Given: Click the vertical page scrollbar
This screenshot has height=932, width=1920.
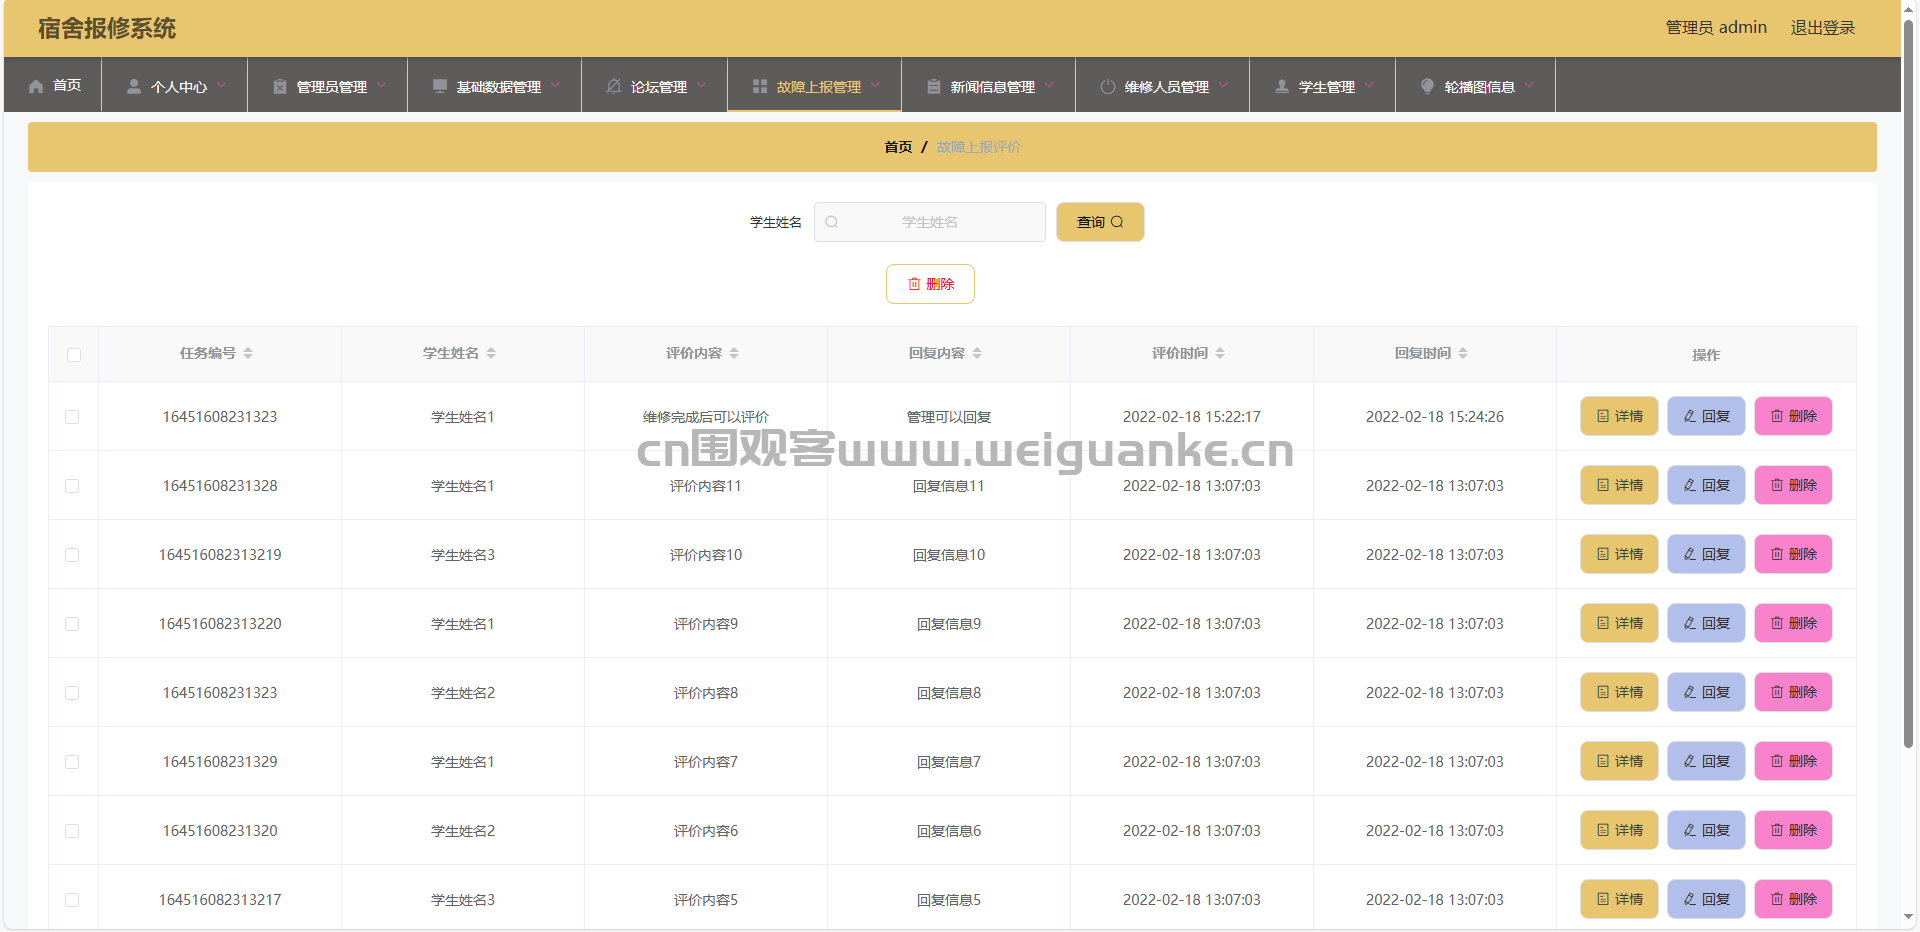Looking at the screenshot, I should [x=1908, y=385].
